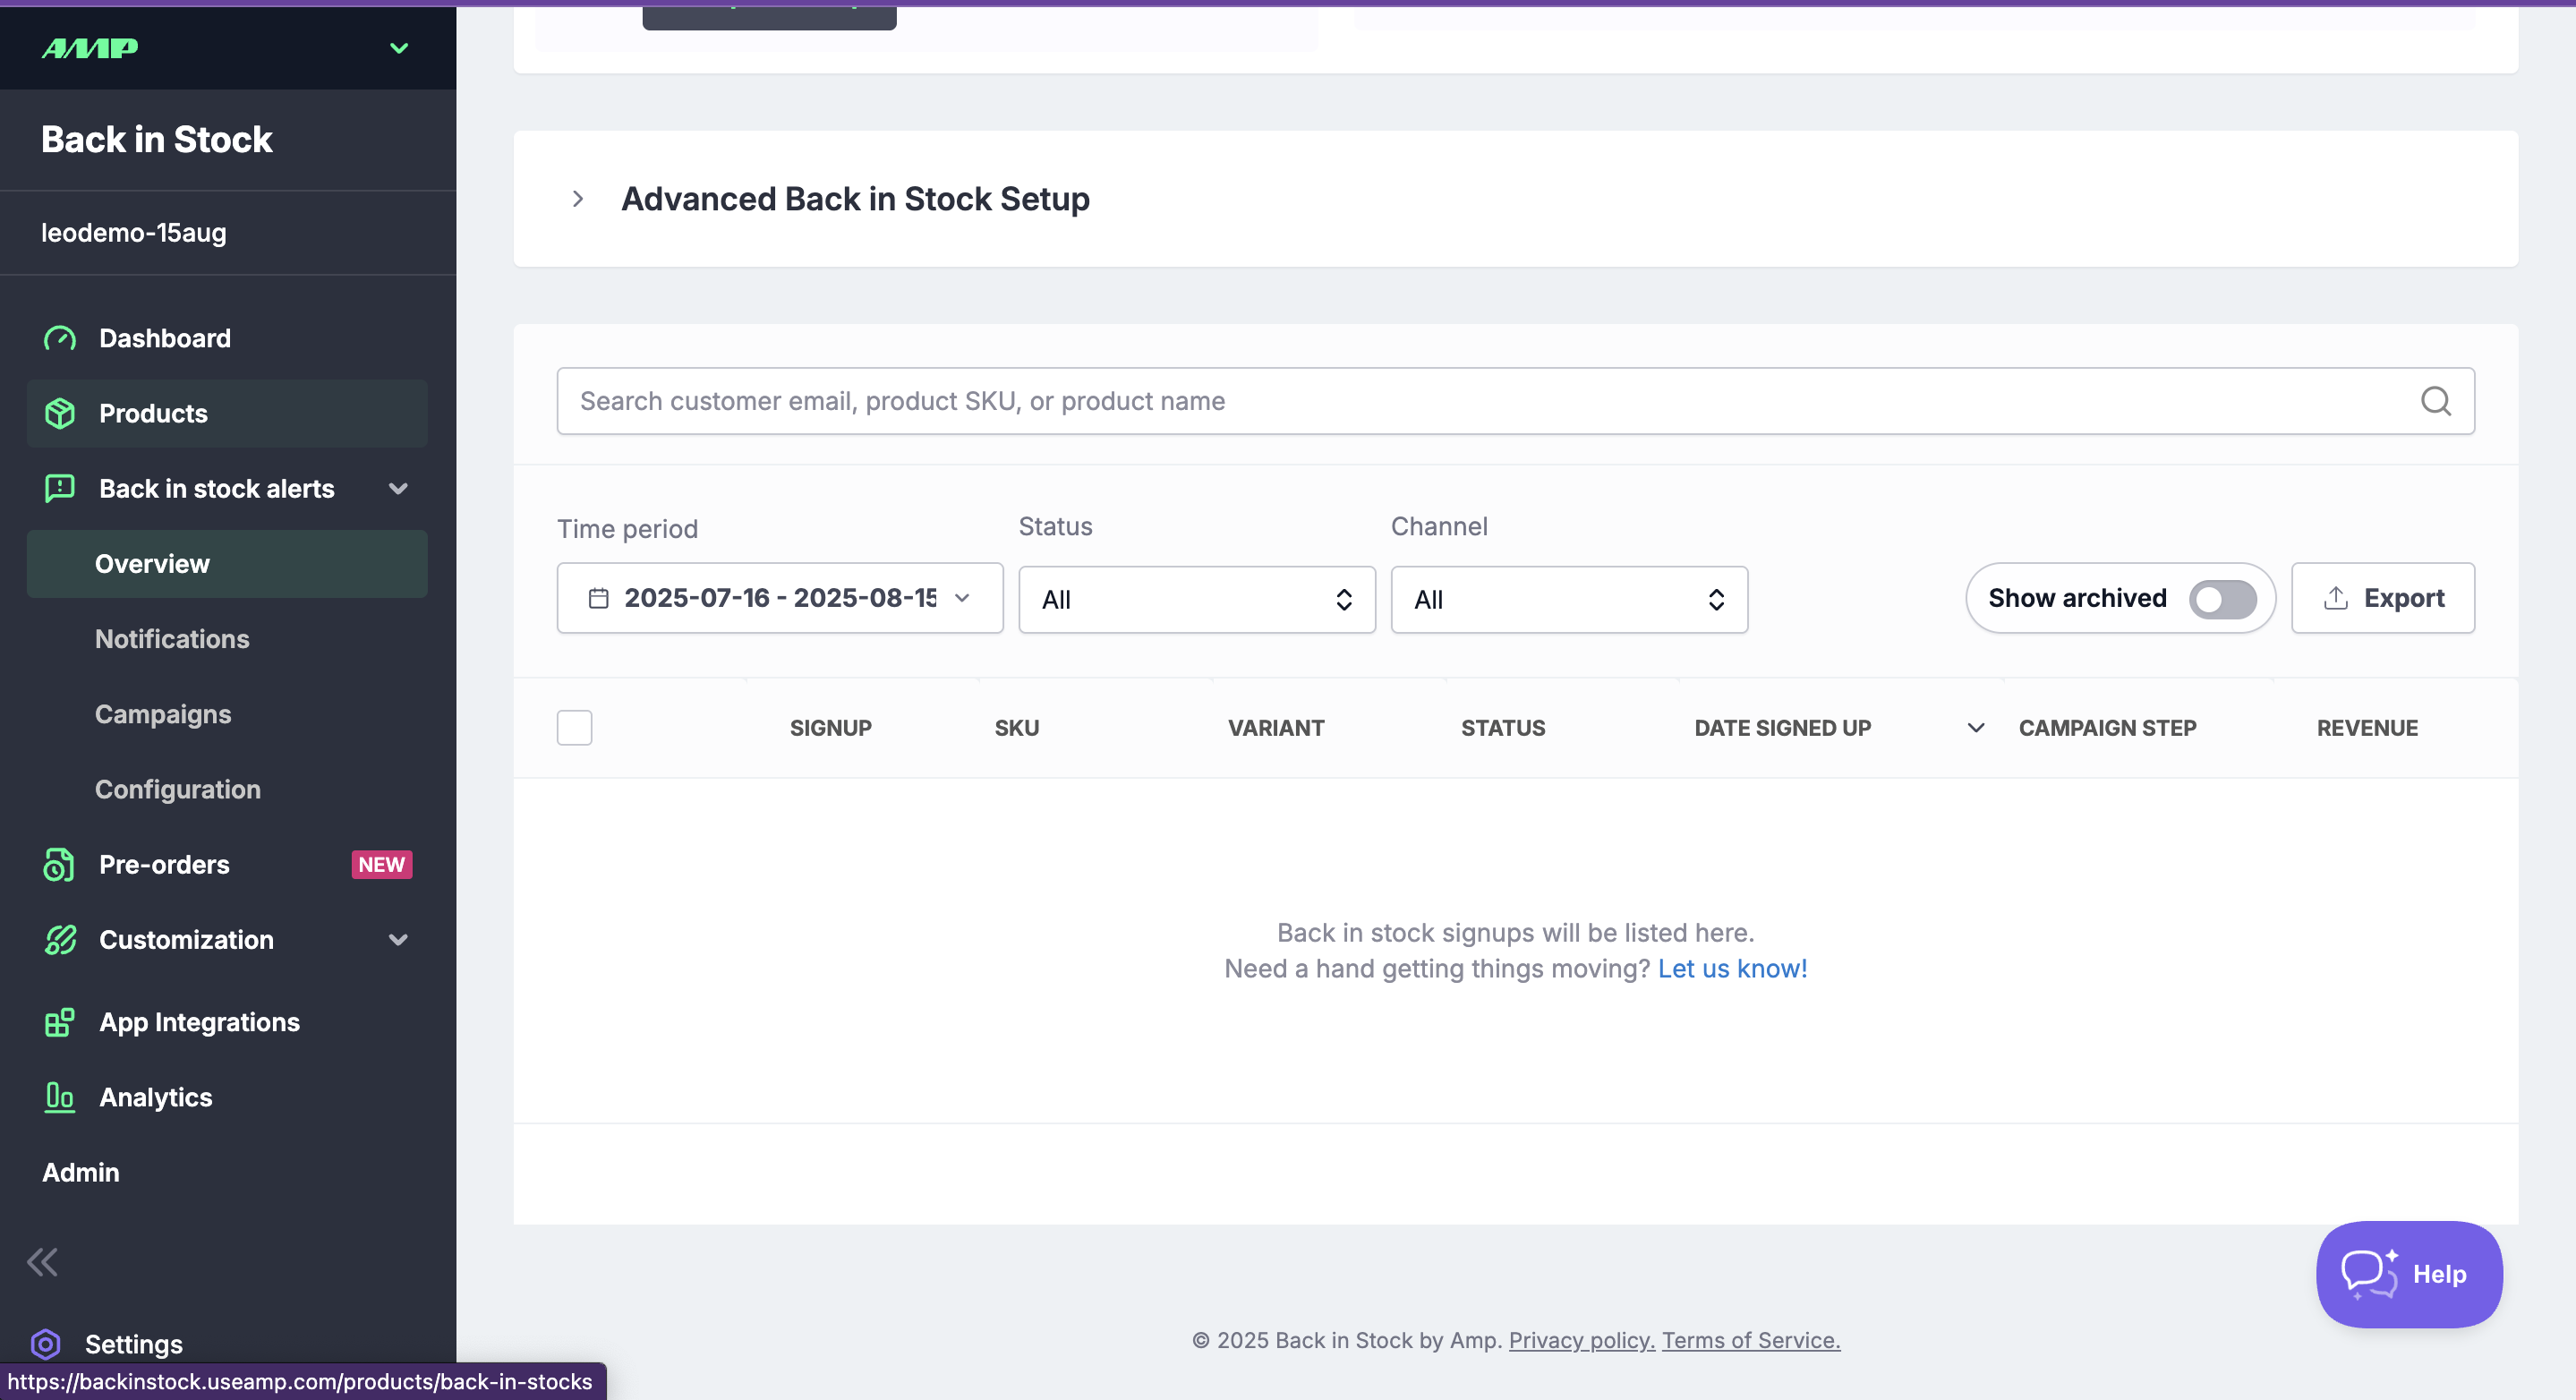Toggle the sort chevron next to DATE SIGNED UP

1975,728
